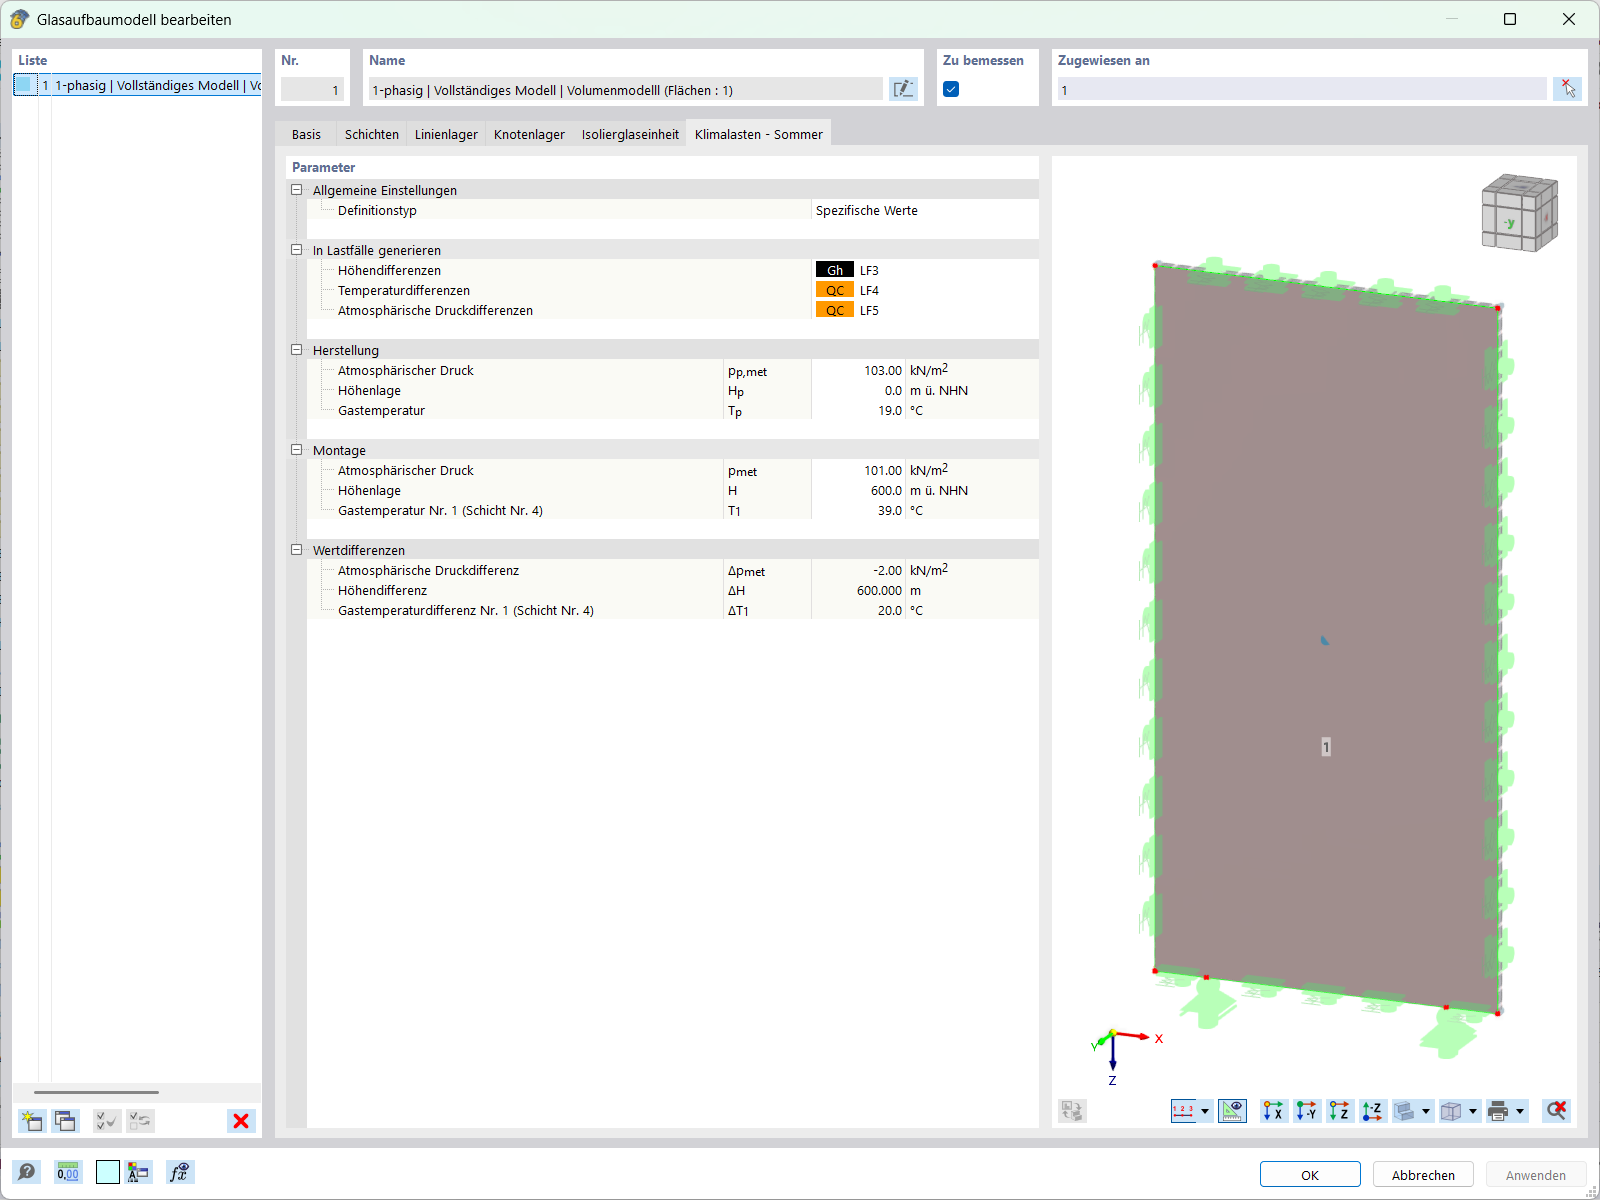Image resolution: width=1600 pixels, height=1200 pixels.
Task: Click the Höhendifferenz value 600.000
Action: click(879, 590)
